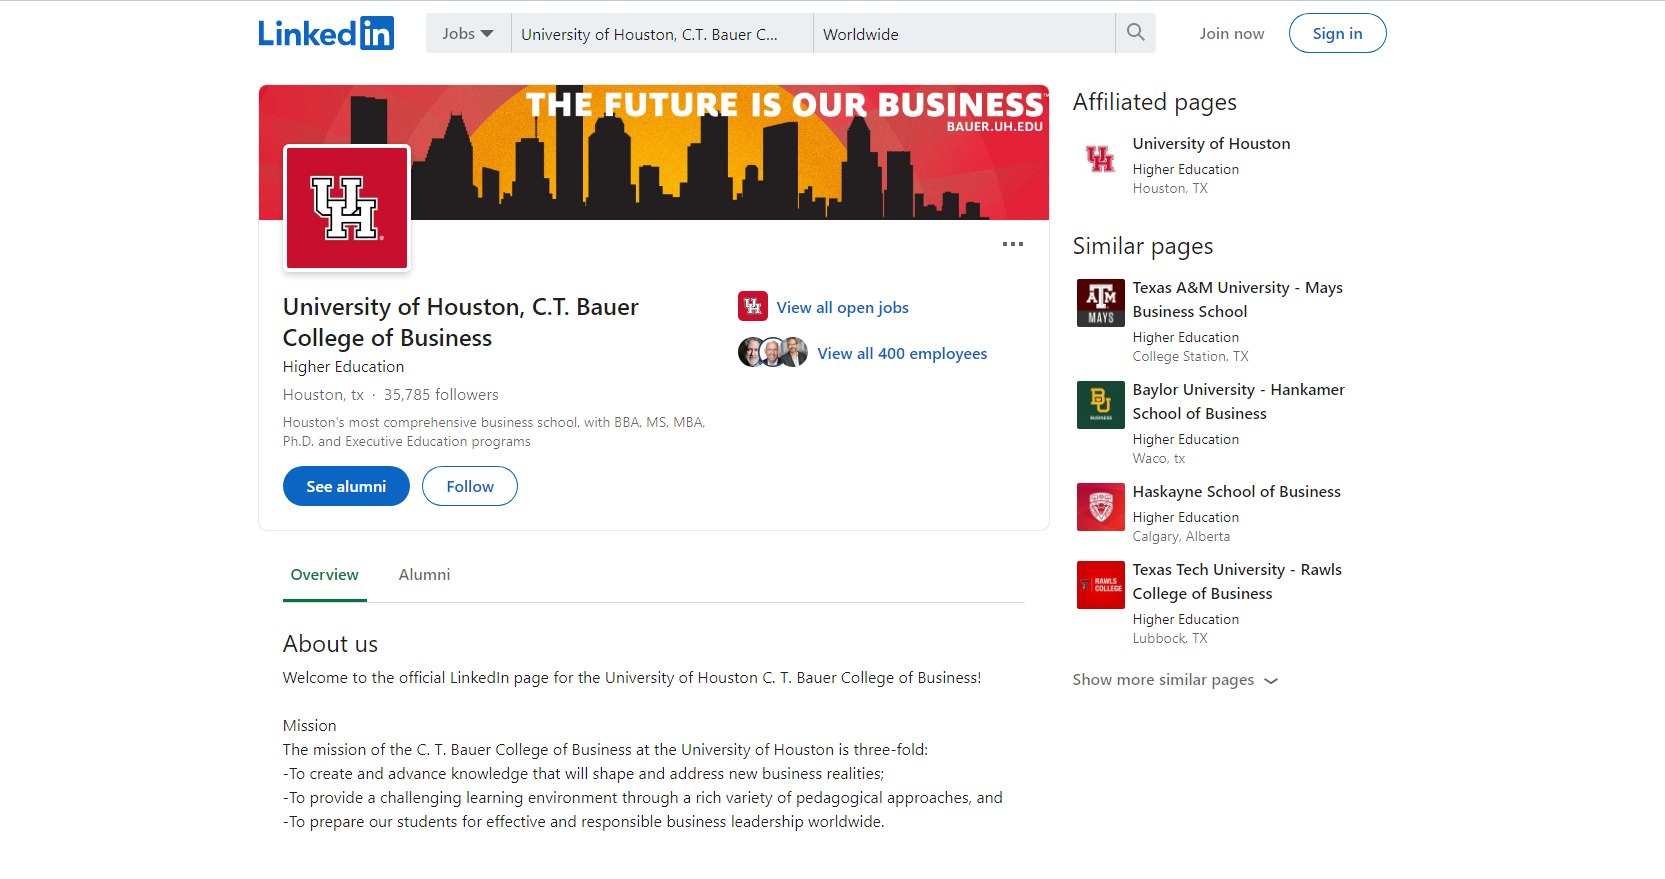
Task: Open Haskayne School of Business page title
Action: pos(1237,492)
